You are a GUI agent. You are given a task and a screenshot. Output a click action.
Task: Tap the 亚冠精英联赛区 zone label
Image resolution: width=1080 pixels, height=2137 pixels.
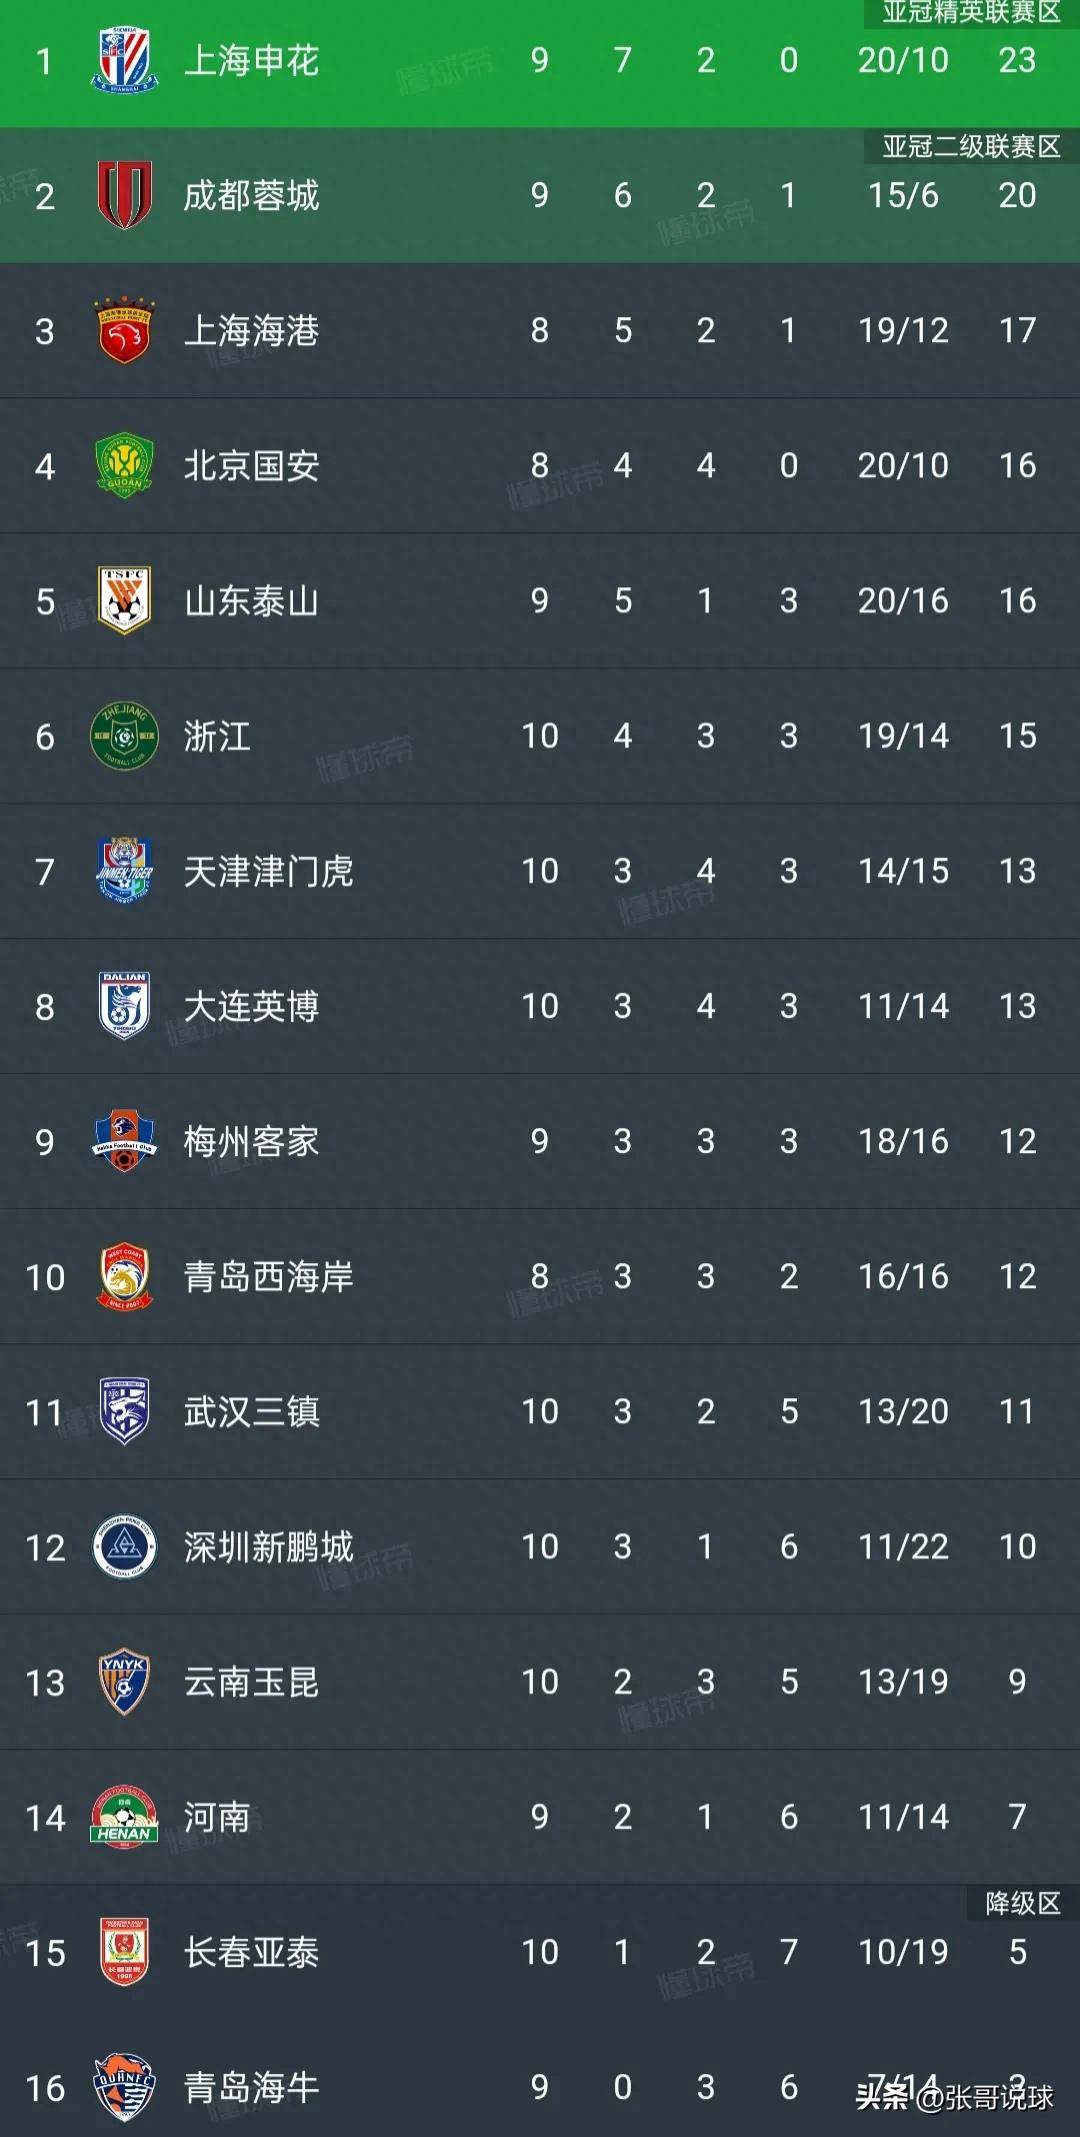[970, 12]
